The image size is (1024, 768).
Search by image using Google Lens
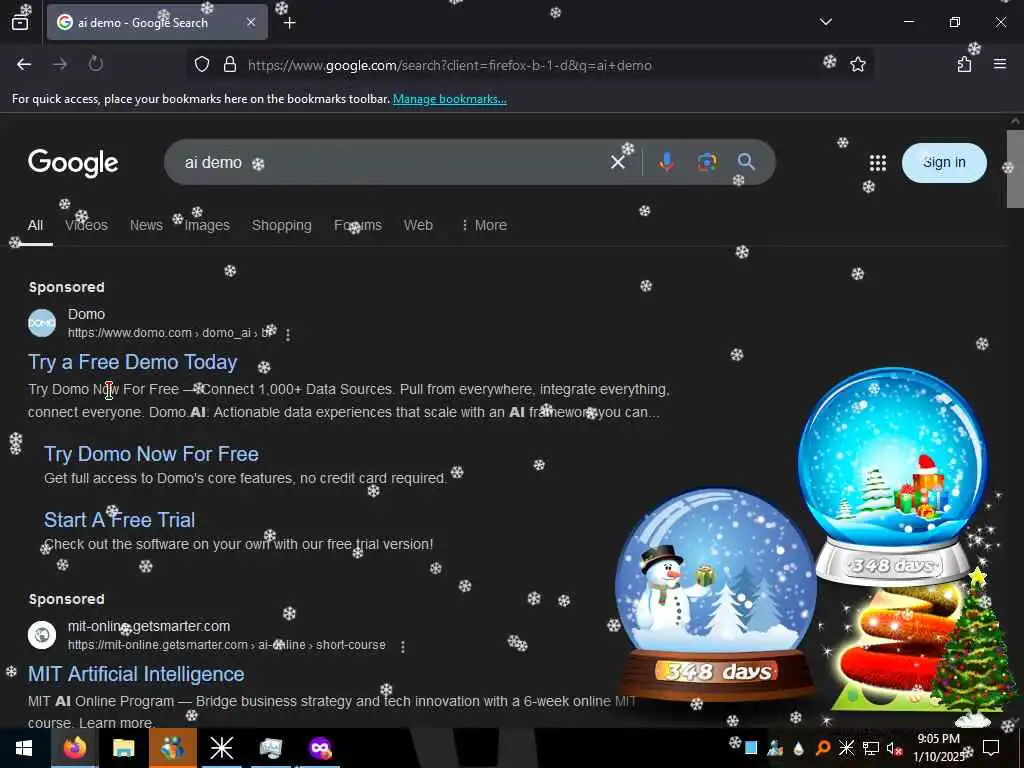click(x=707, y=162)
